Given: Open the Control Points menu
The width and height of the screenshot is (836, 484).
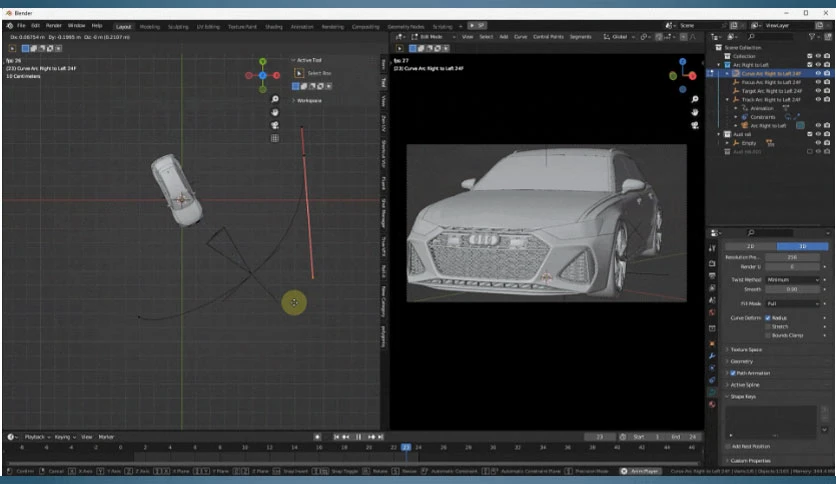Looking at the screenshot, I should (548, 37).
